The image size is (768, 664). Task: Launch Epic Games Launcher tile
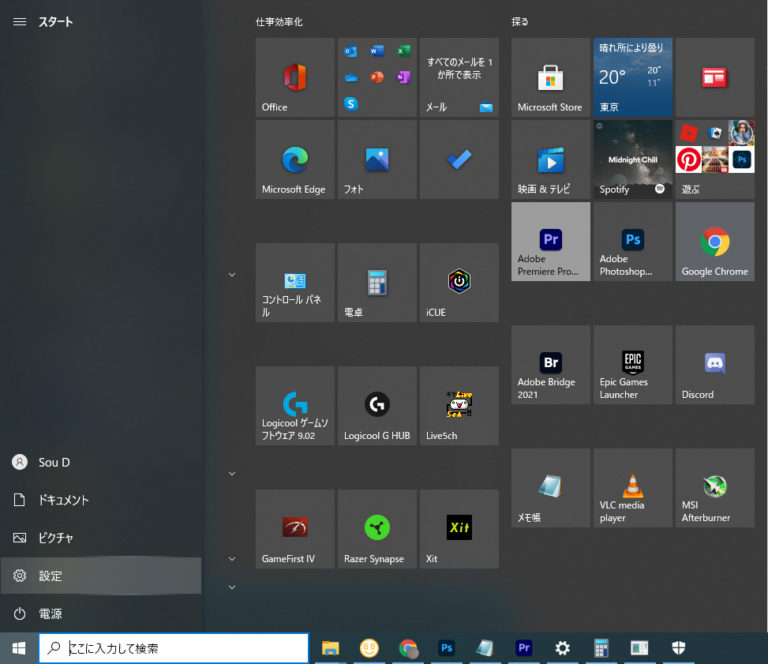(632, 364)
